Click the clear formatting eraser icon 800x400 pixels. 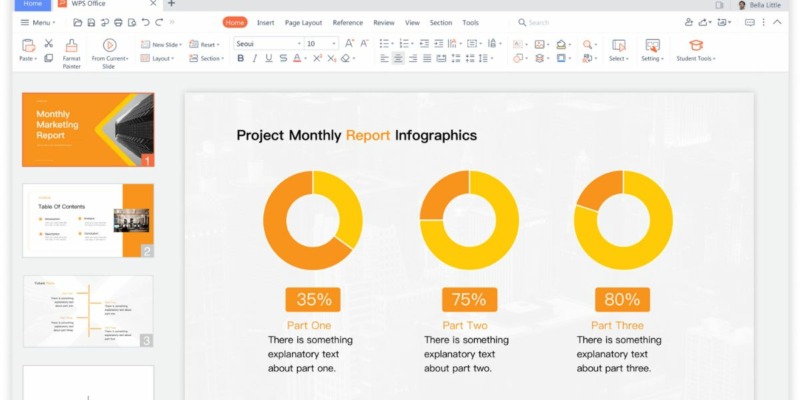345,58
